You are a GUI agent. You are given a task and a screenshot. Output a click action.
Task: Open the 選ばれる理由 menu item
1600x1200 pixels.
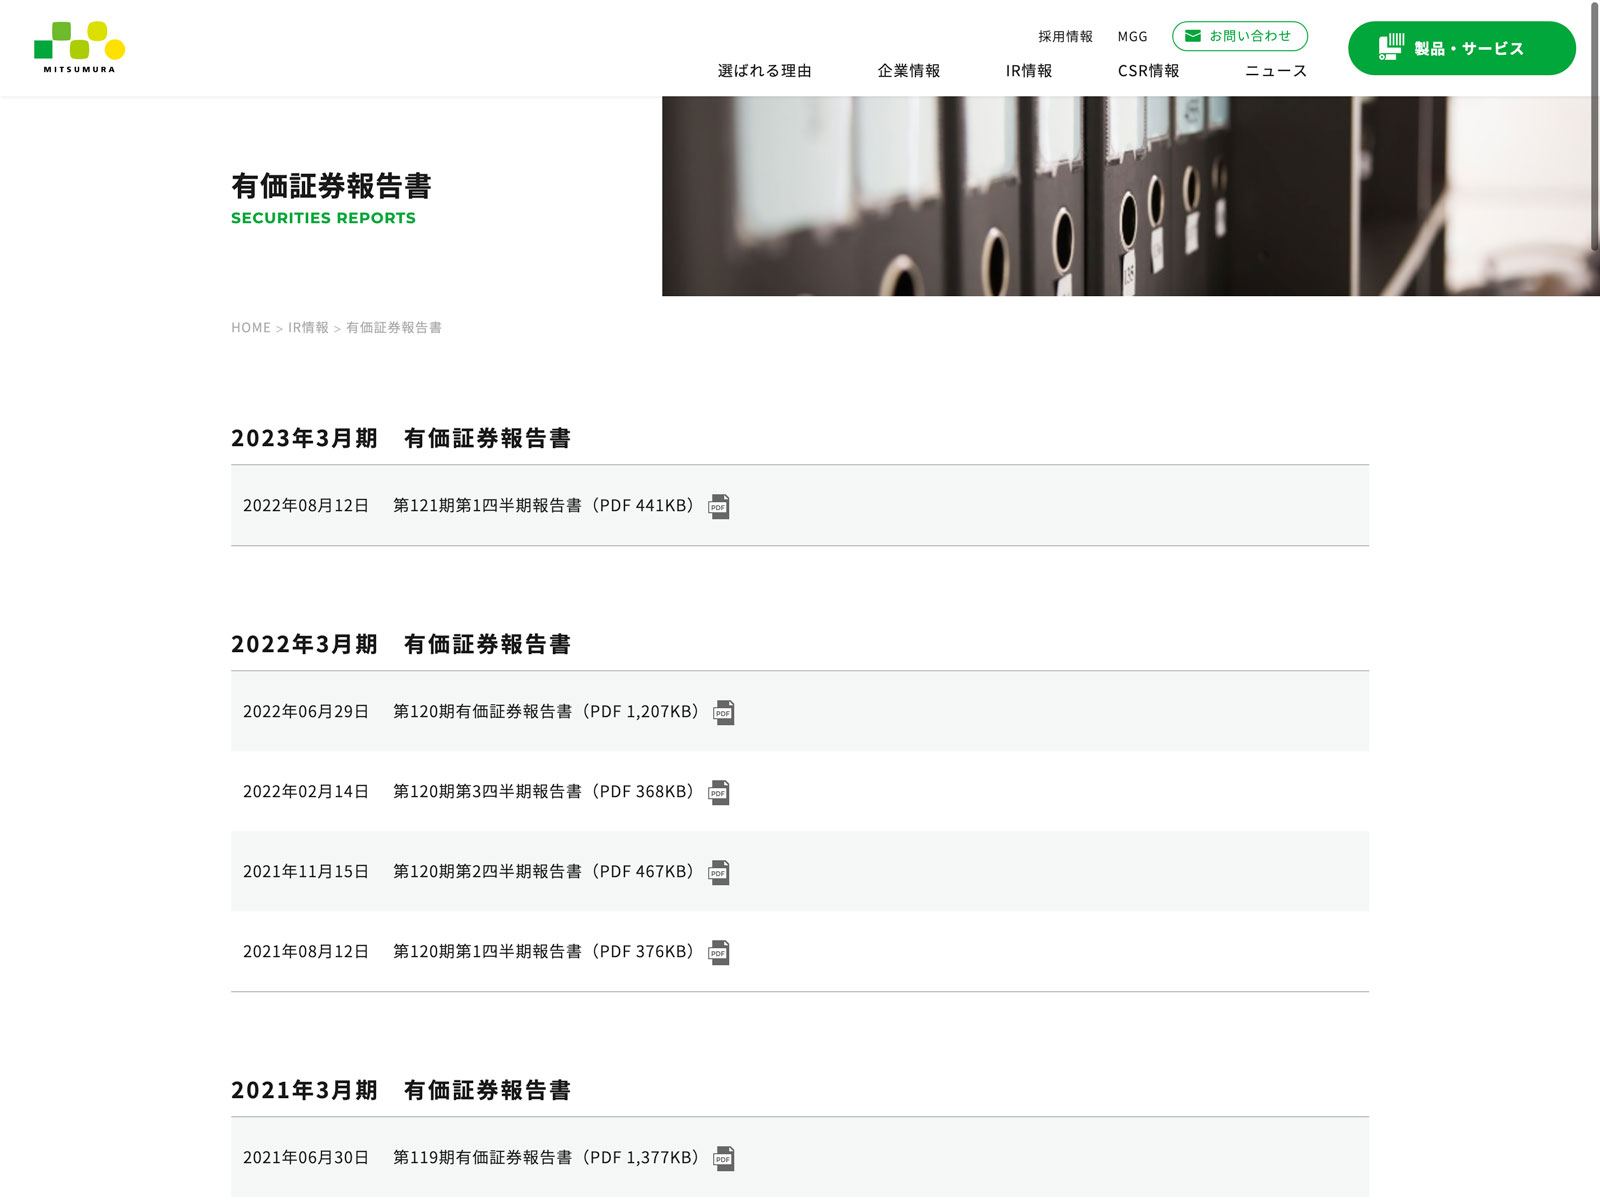(x=764, y=71)
